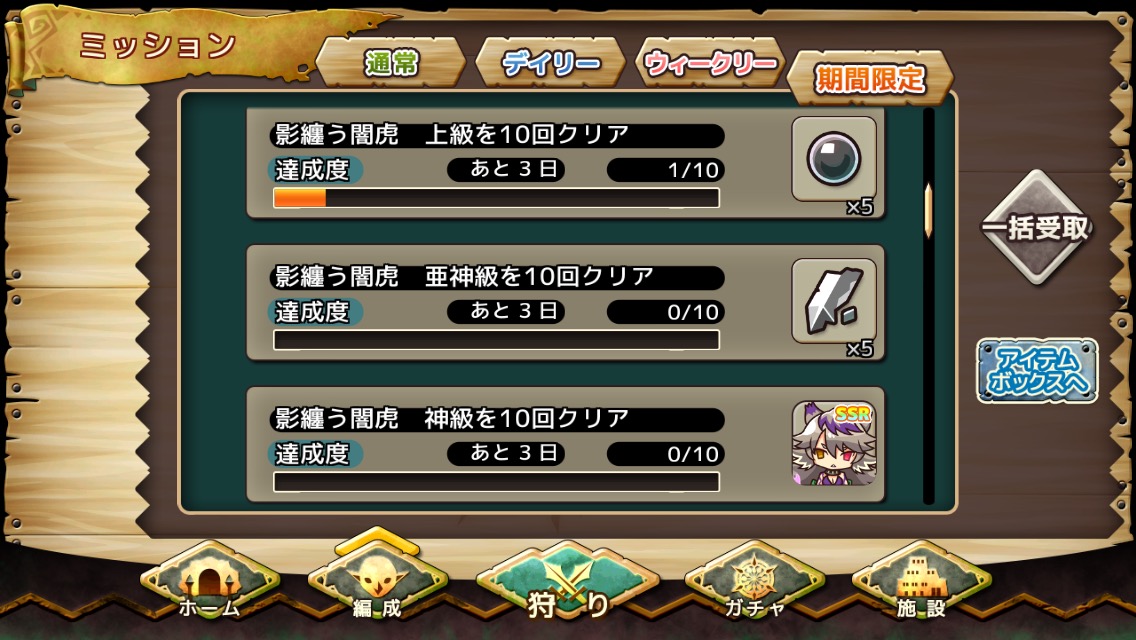
Task: Open the 施設 facilities icon
Action: pos(922,582)
